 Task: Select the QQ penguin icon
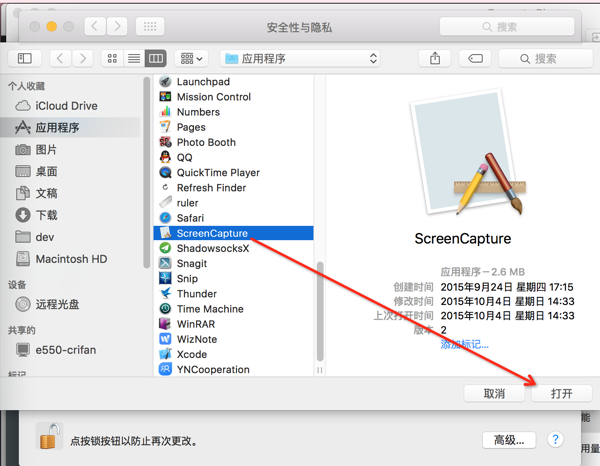pos(165,157)
